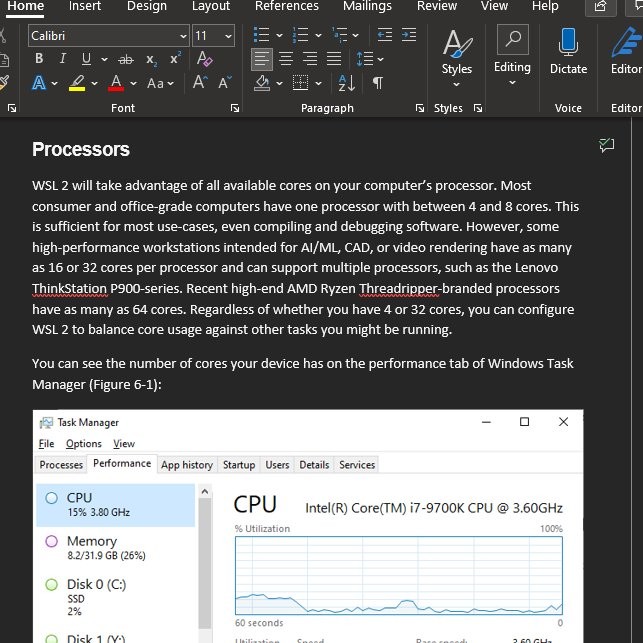Image resolution: width=643 pixels, height=643 pixels.
Task: Center align the paragraph
Action: tap(285, 59)
